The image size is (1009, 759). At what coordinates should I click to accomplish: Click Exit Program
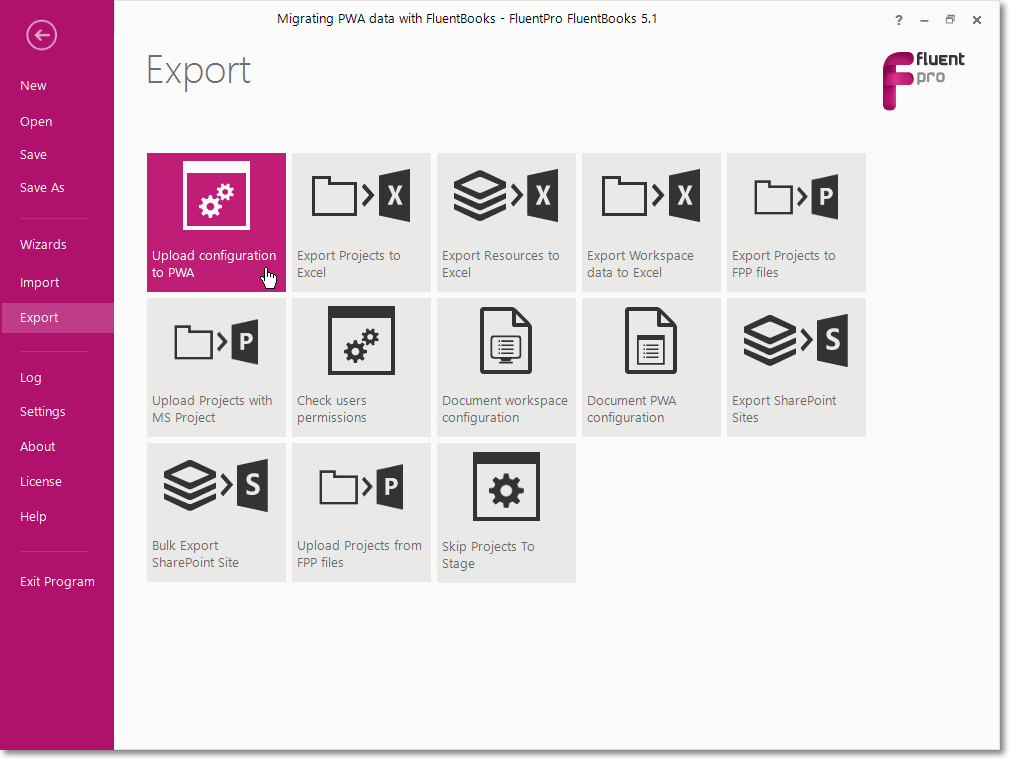pyautogui.click(x=57, y=581)
